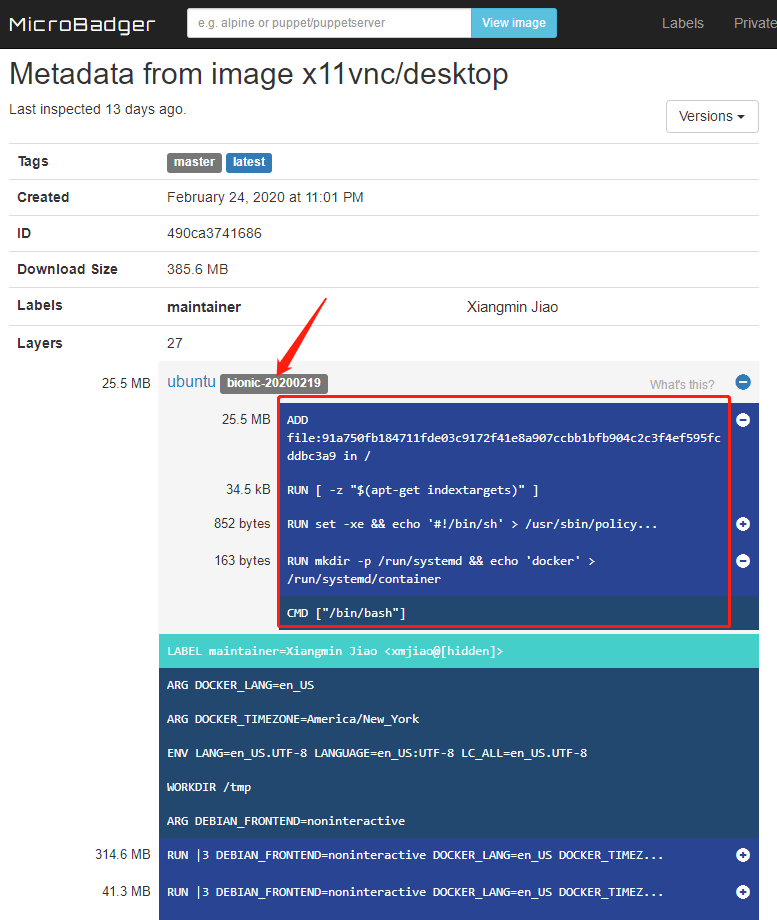Viewport: 777px width, 920px height.
Task: Collapse the ADD file layer command
Action: (743, 420)
